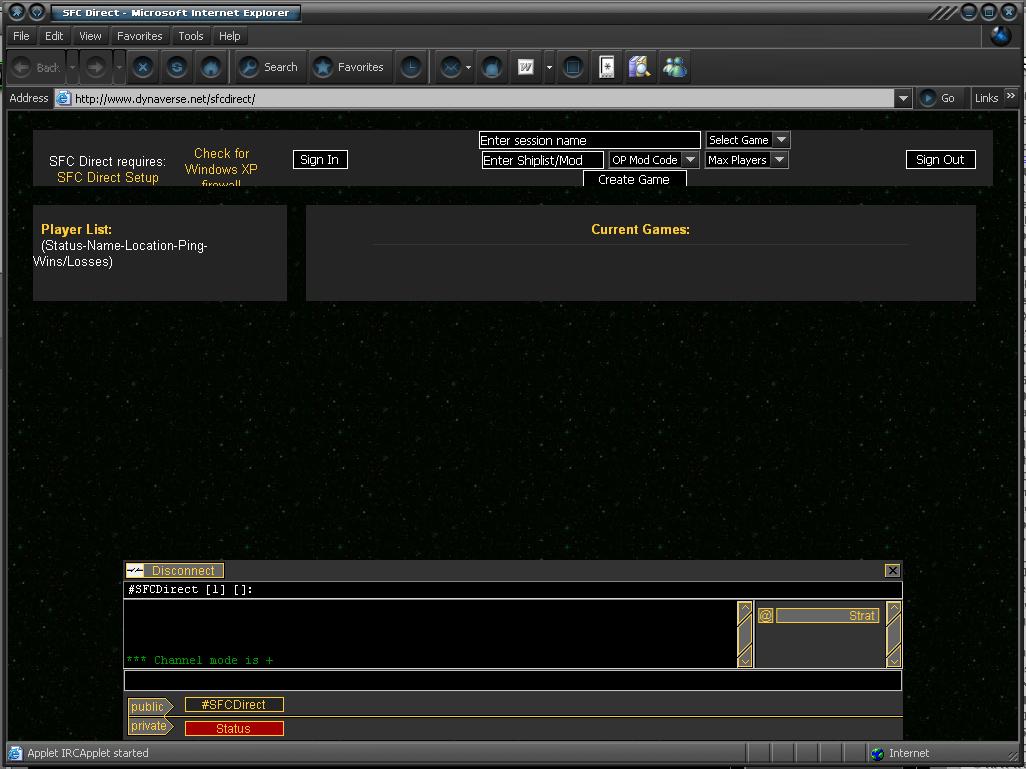Go to the browser Home page icon
Viewport: 1026px width, 769px height.
coord(211,67)
